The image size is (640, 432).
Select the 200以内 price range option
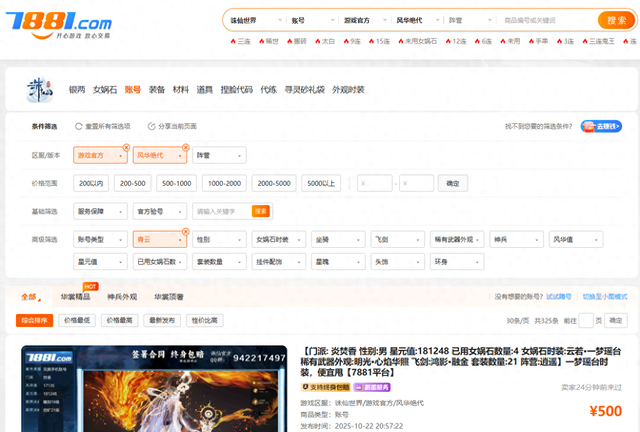(90, 184)
